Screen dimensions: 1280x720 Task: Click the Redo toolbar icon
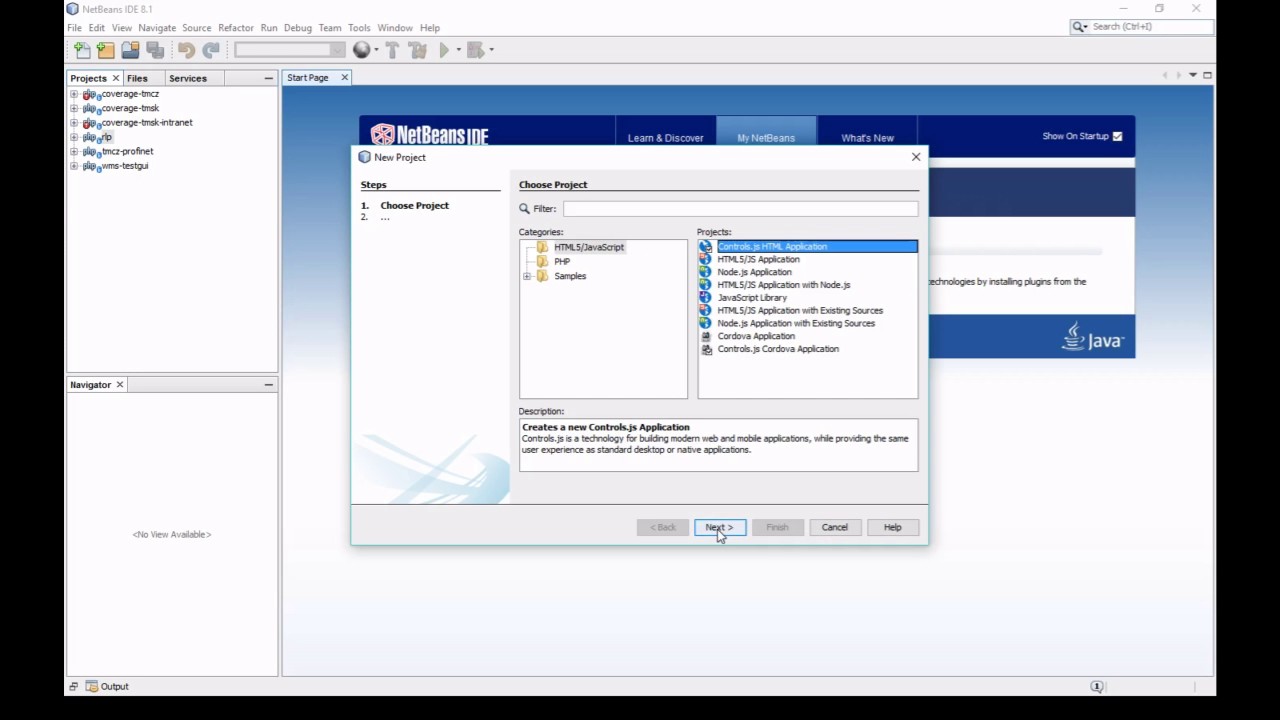(211, 50)
